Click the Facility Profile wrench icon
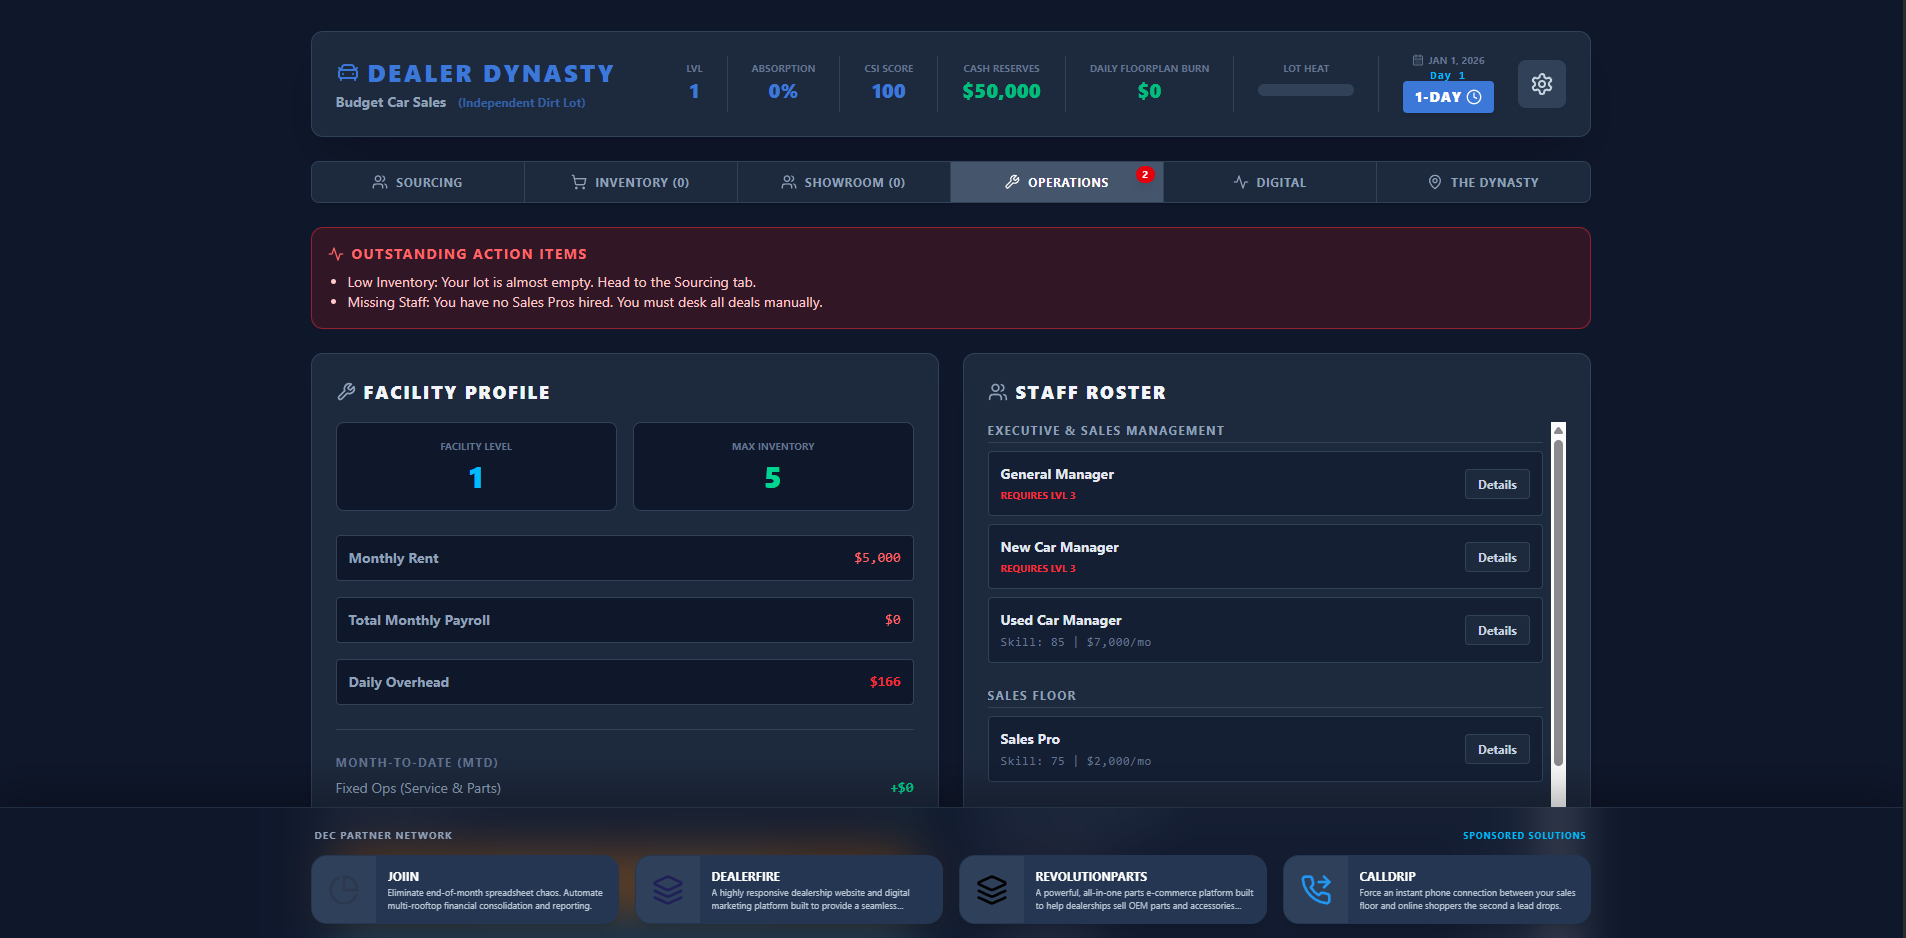 point(346,392)
